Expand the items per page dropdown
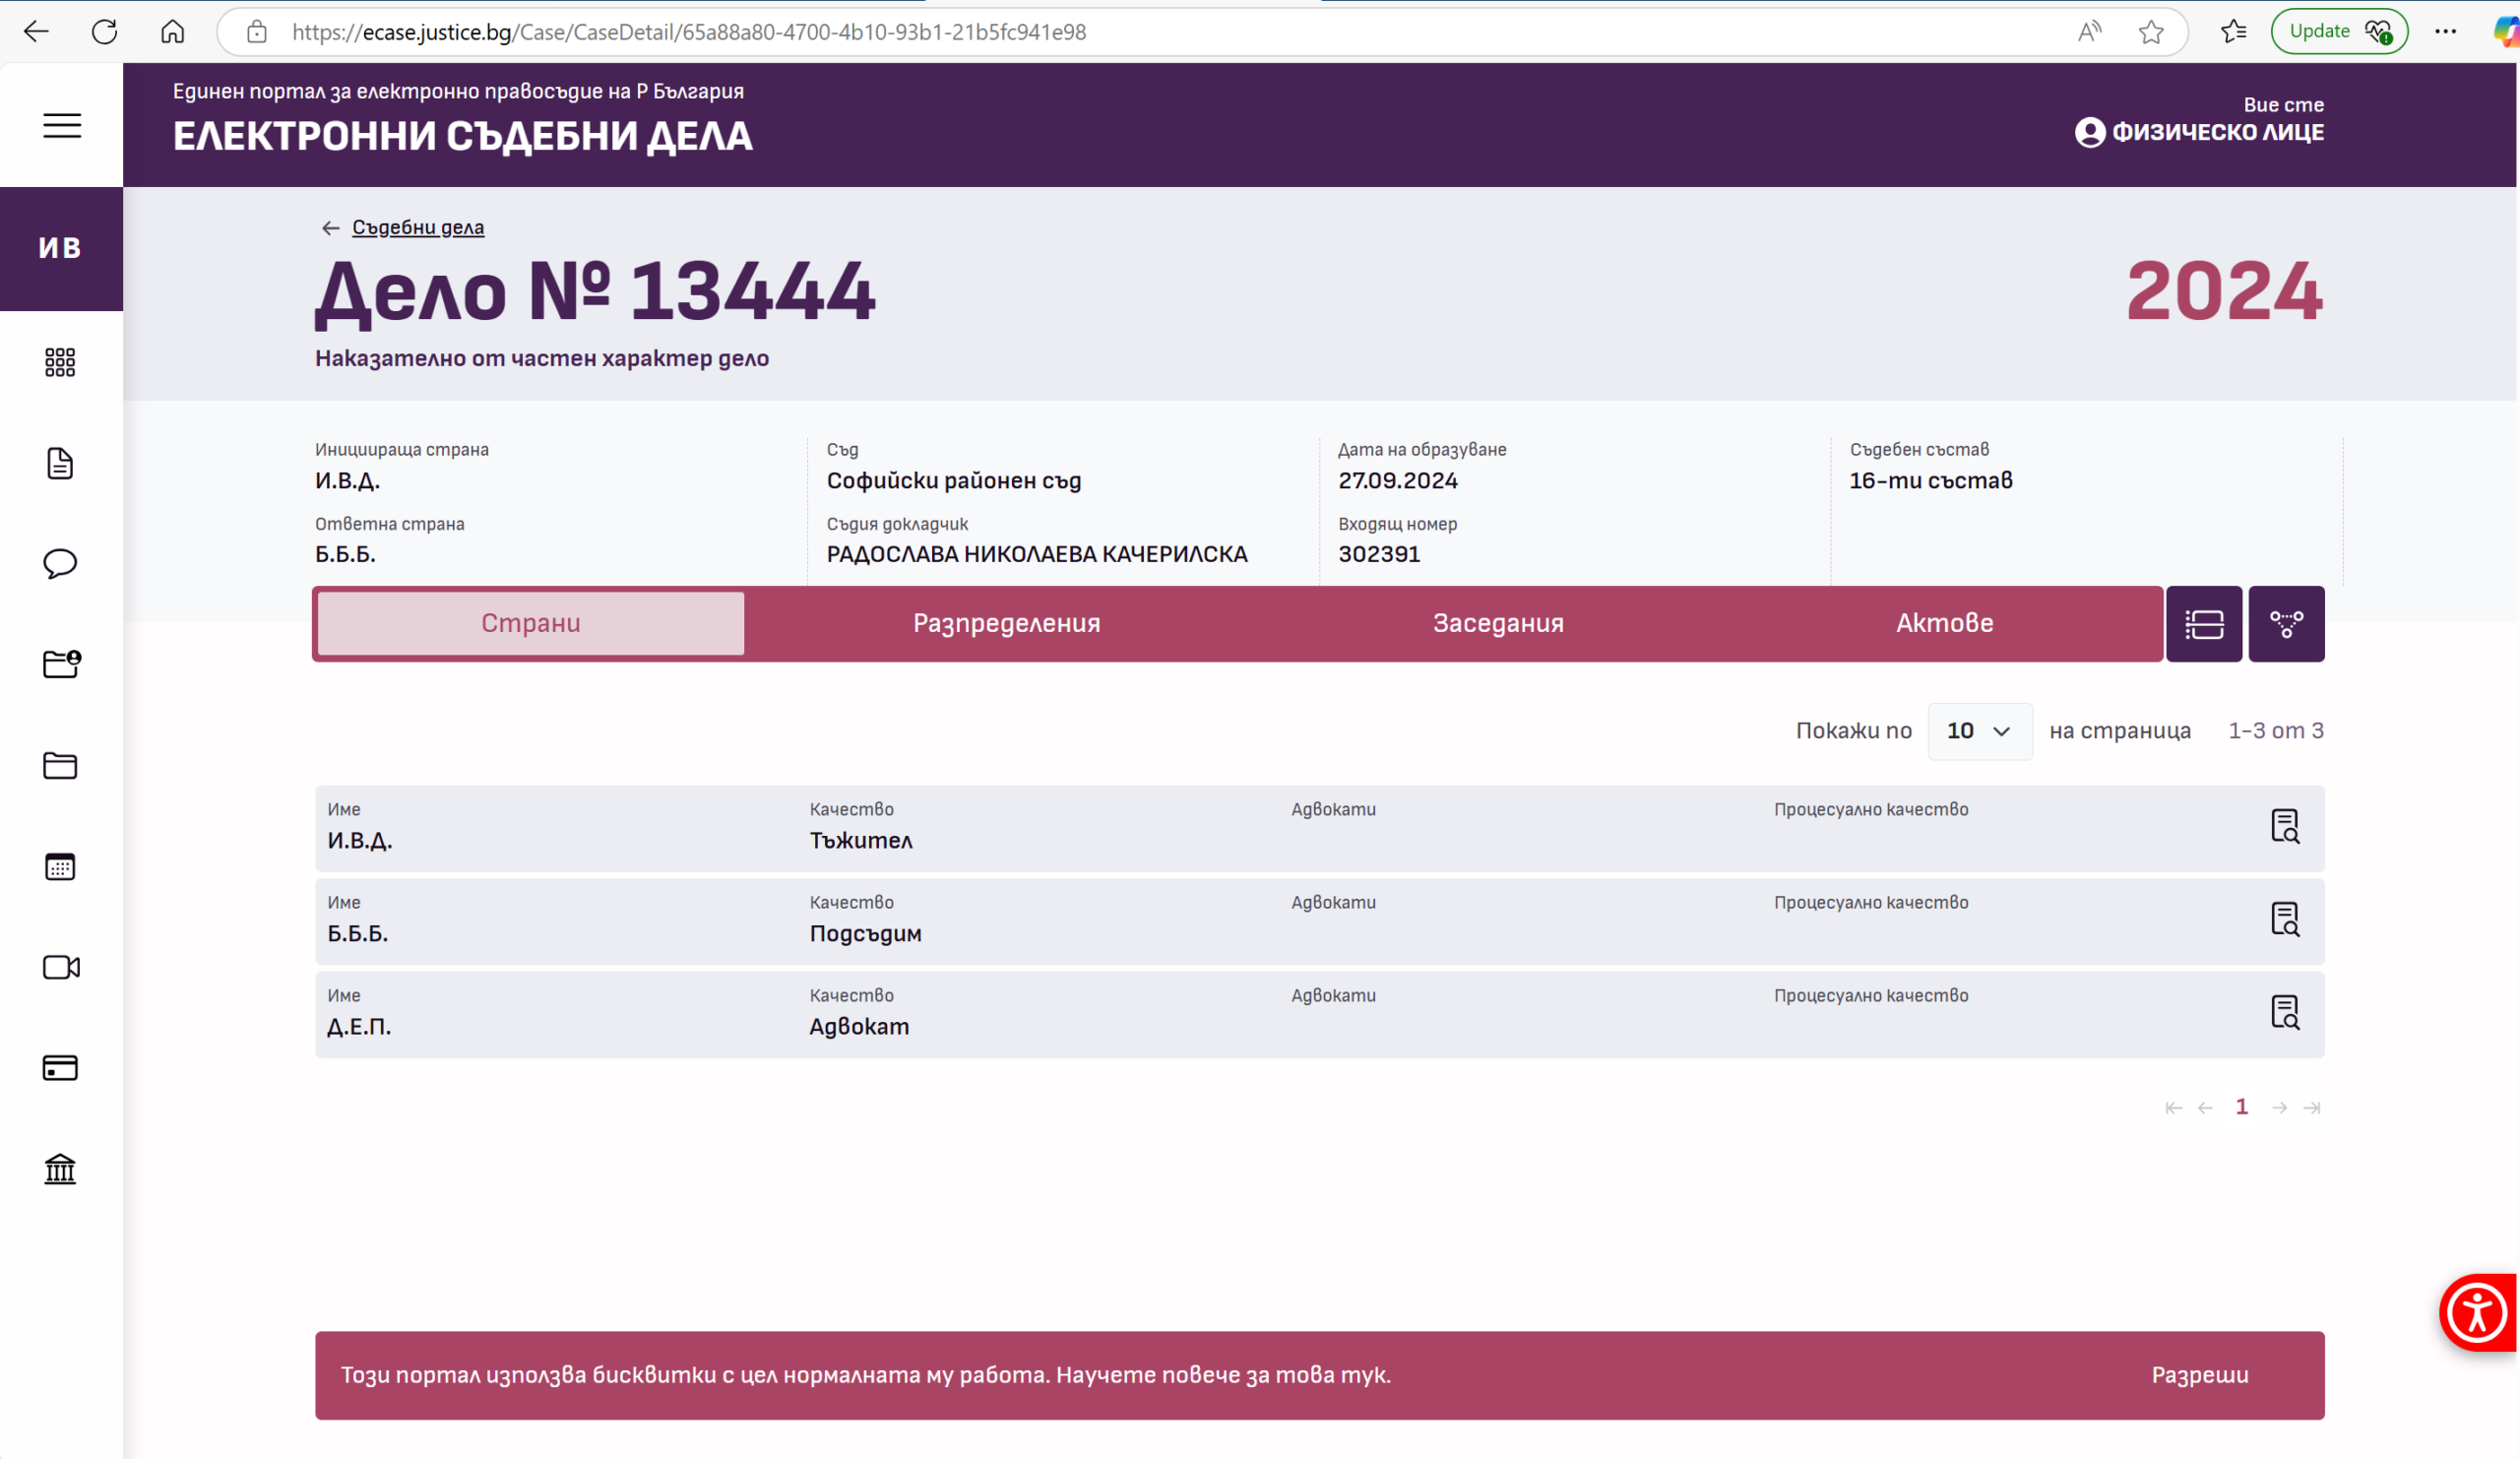The height and width of the screenshot is (1459, 2520). click(x=1978, y=731)
